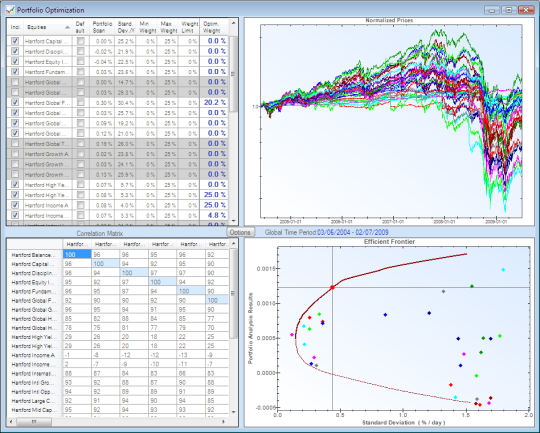This screenshot has width=540, height=433.
Task: Select Hartford Balance row label in Correlation Matrix
Action: point(34,255)
